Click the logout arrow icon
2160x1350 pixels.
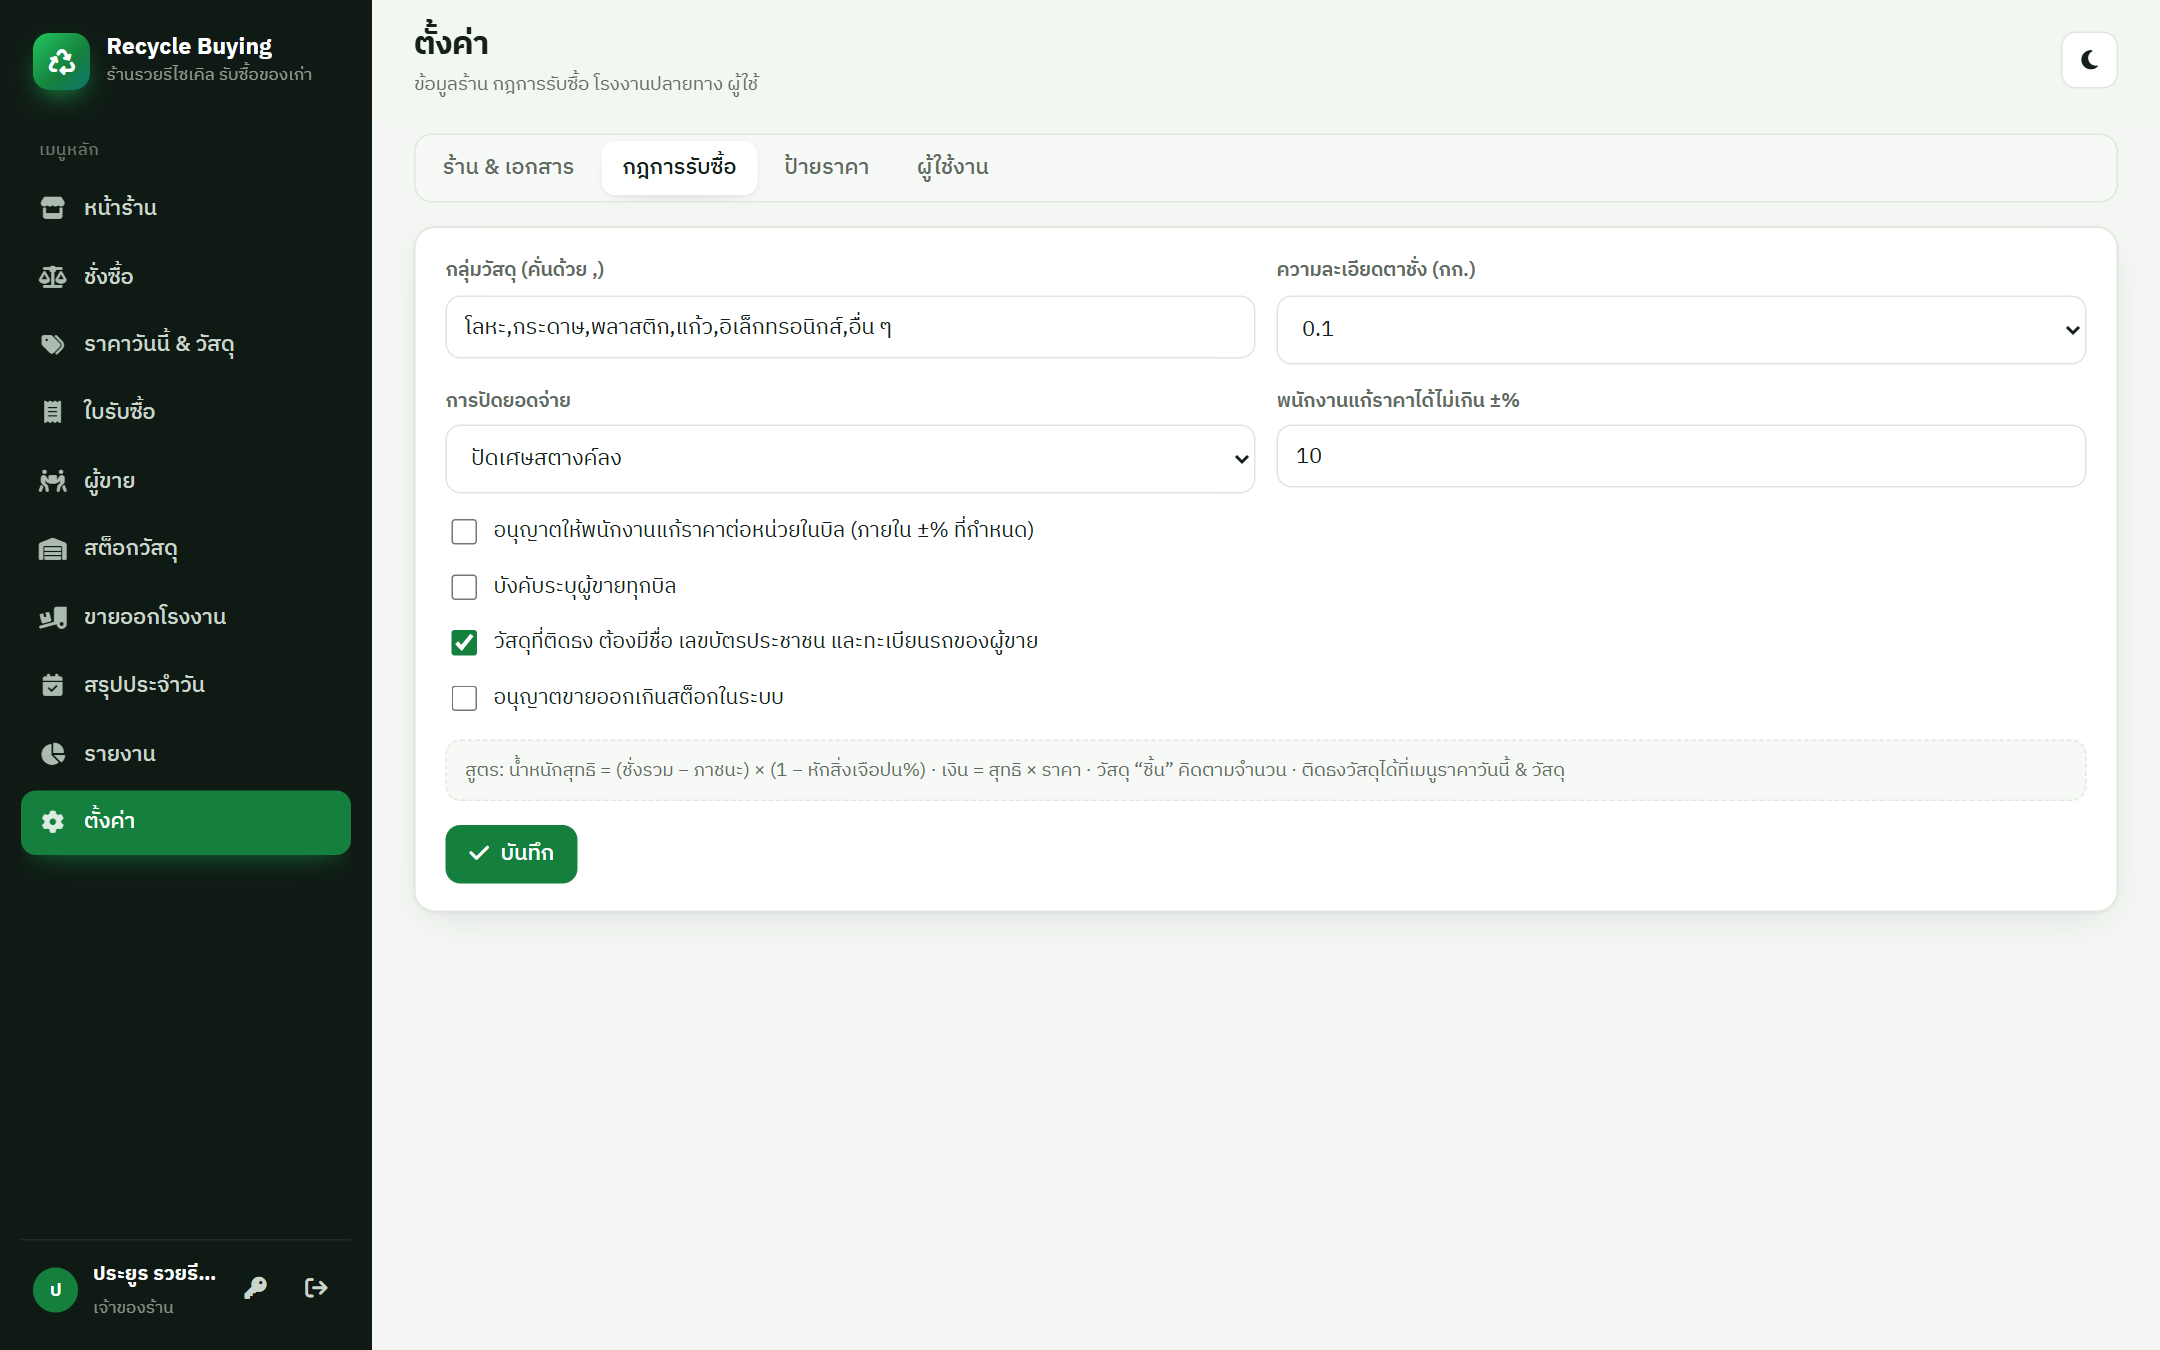pyautogui.click(x=316, y=1288)
